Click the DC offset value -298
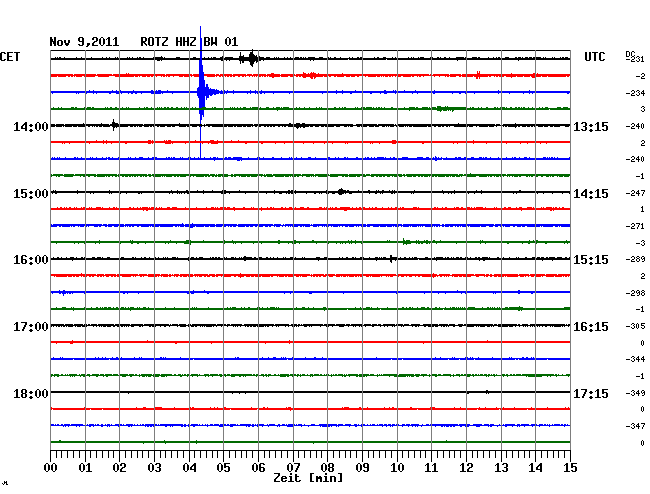Image resolution: width=650 pixels, height=494 pixels. [635, 293]
